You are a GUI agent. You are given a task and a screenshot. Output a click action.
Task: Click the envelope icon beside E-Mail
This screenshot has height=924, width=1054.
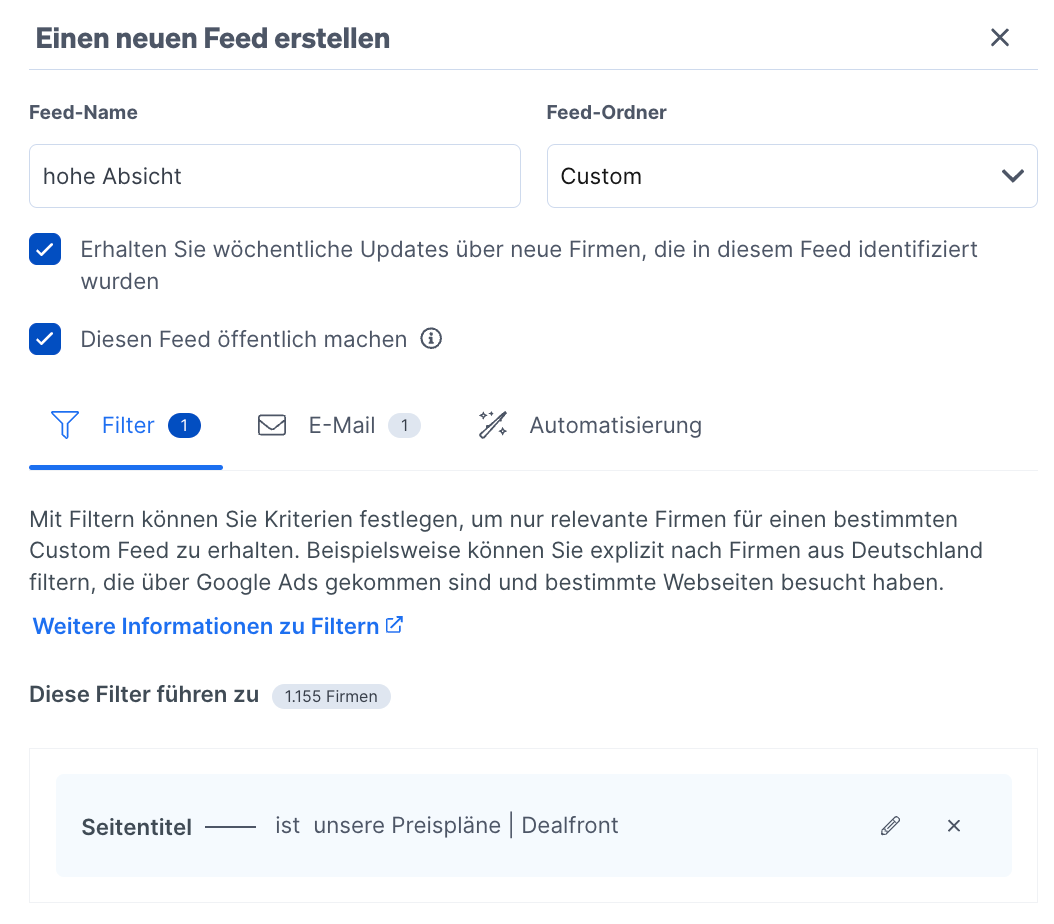click(x=271, y=425)
